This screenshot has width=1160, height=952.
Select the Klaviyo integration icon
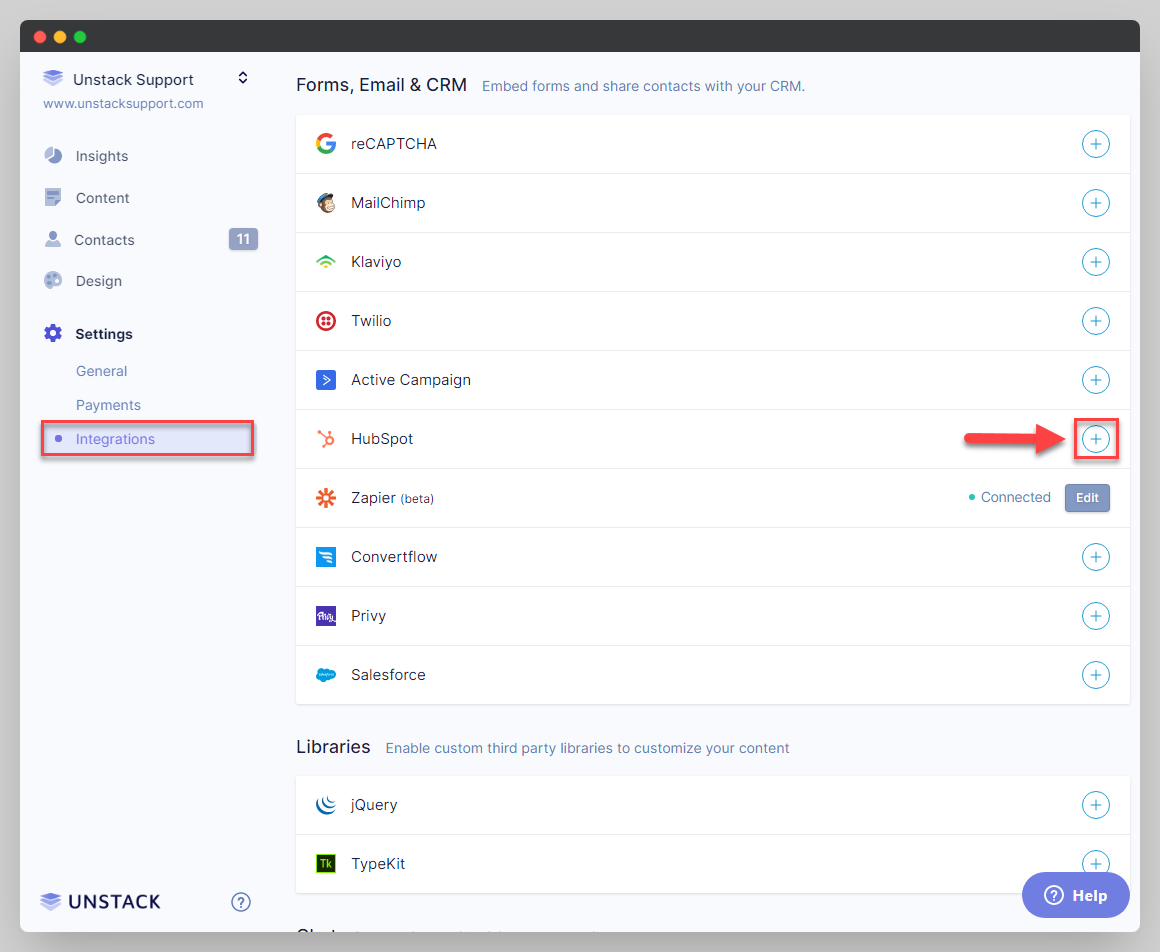pos(325,261)
